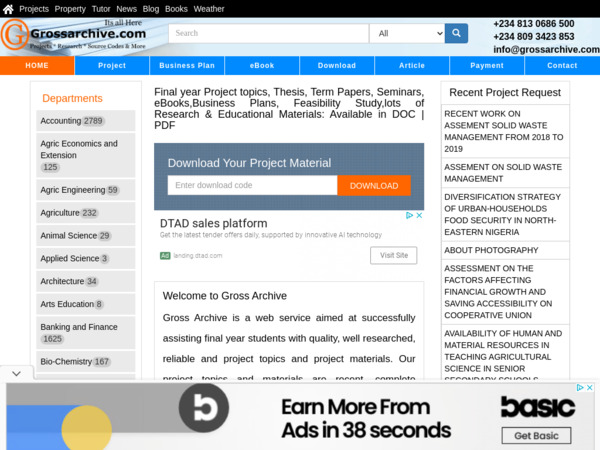Image resolution: width=600 pixels, height=450 pixels.
Task: Click the home icon in top bar
Action: (8, 9)
